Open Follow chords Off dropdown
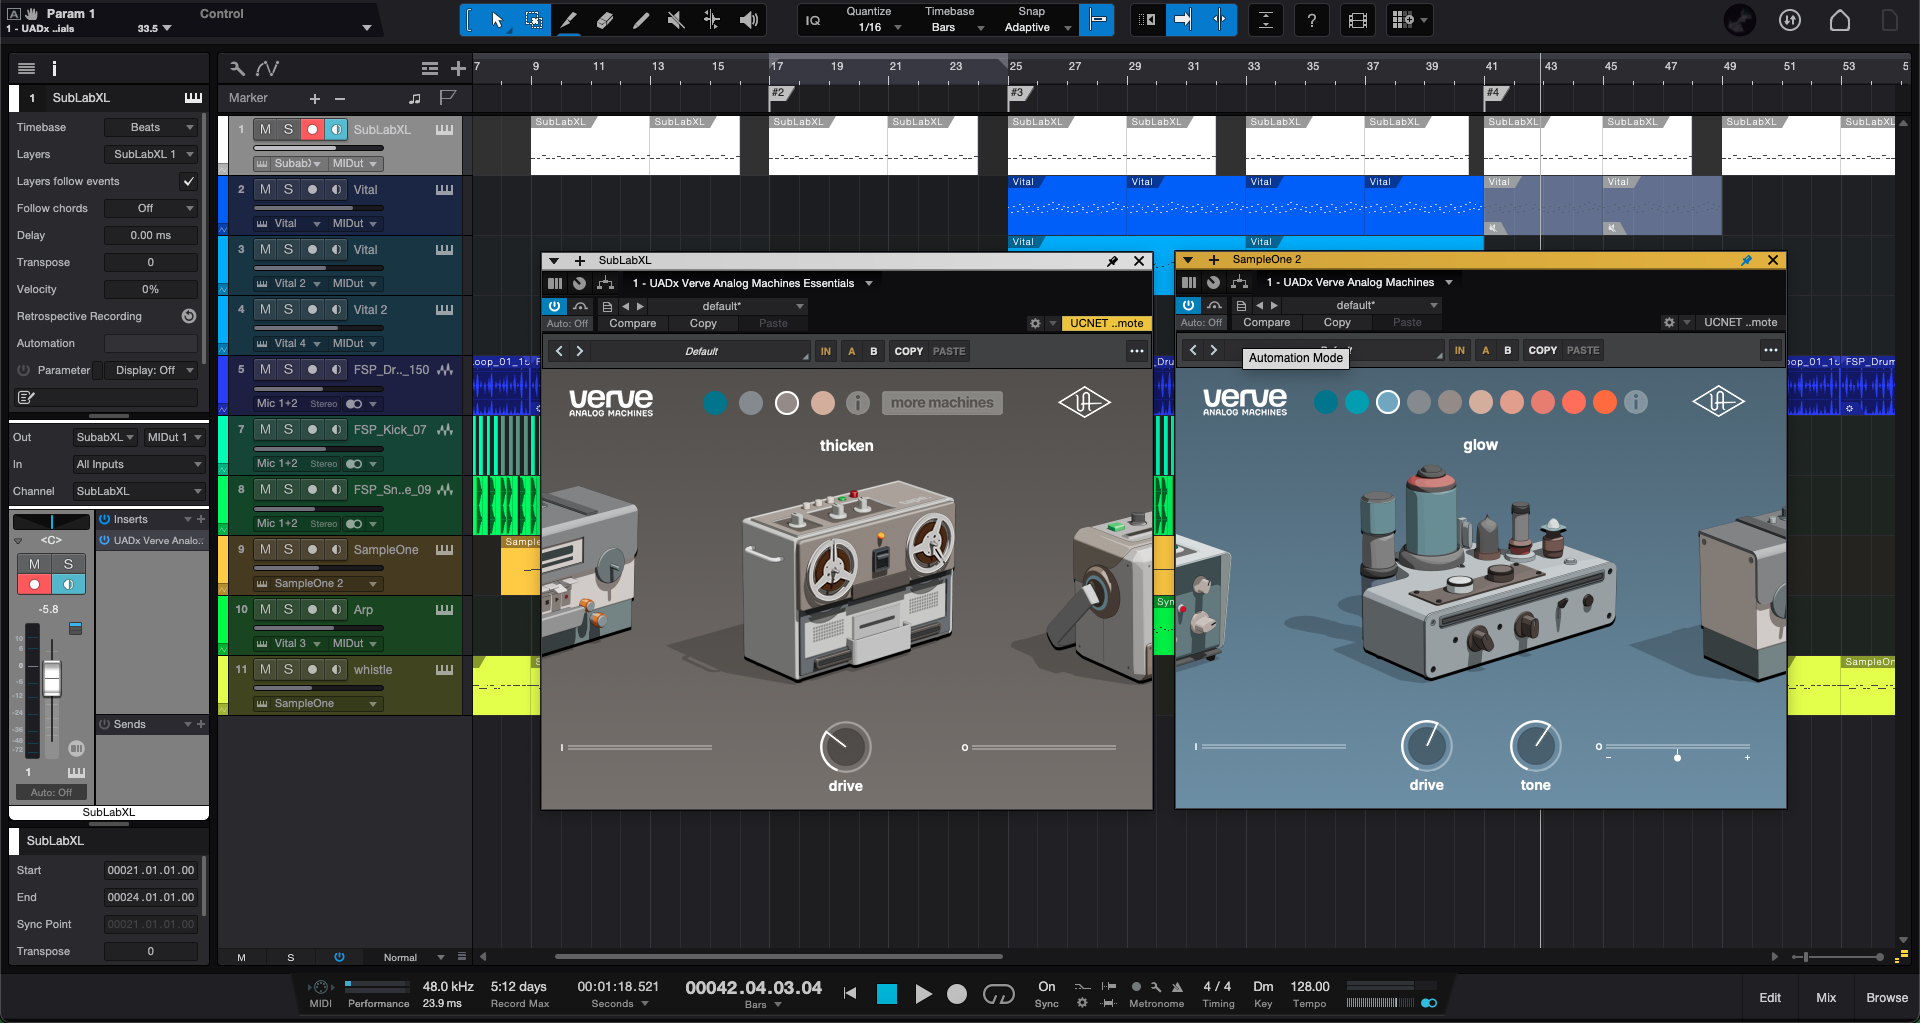This screenshot has width=1920, height=1023. (x=151, y=208)
